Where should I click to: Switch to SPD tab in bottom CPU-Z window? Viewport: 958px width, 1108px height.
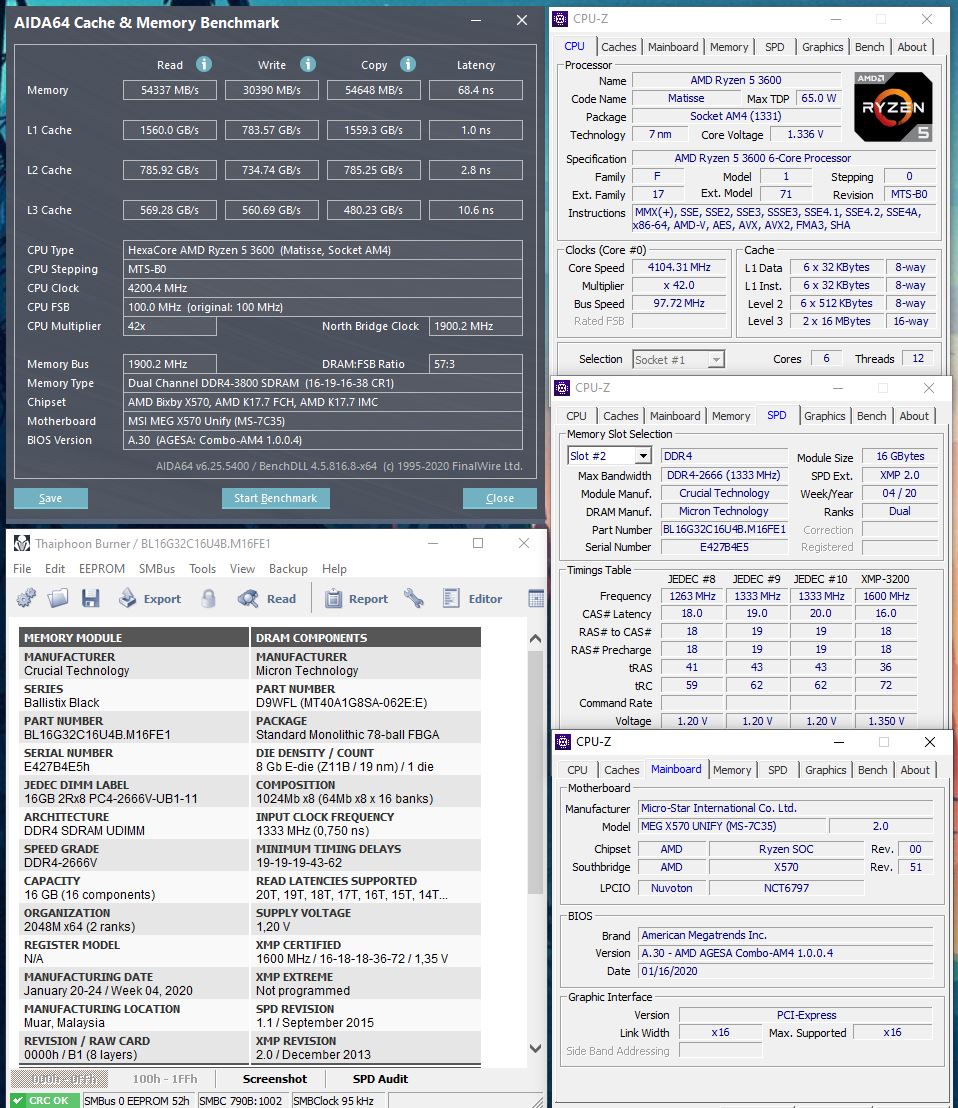click(777, 770)
